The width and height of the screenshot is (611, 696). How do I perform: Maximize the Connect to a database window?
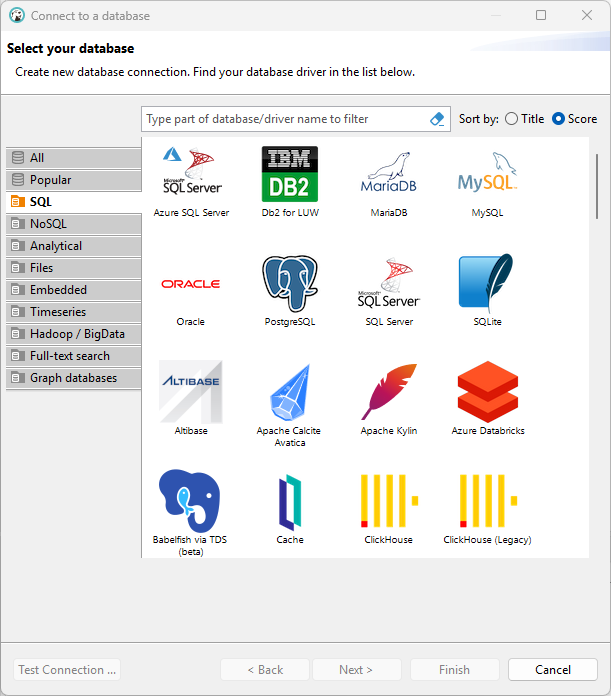(x=541, y=16)
